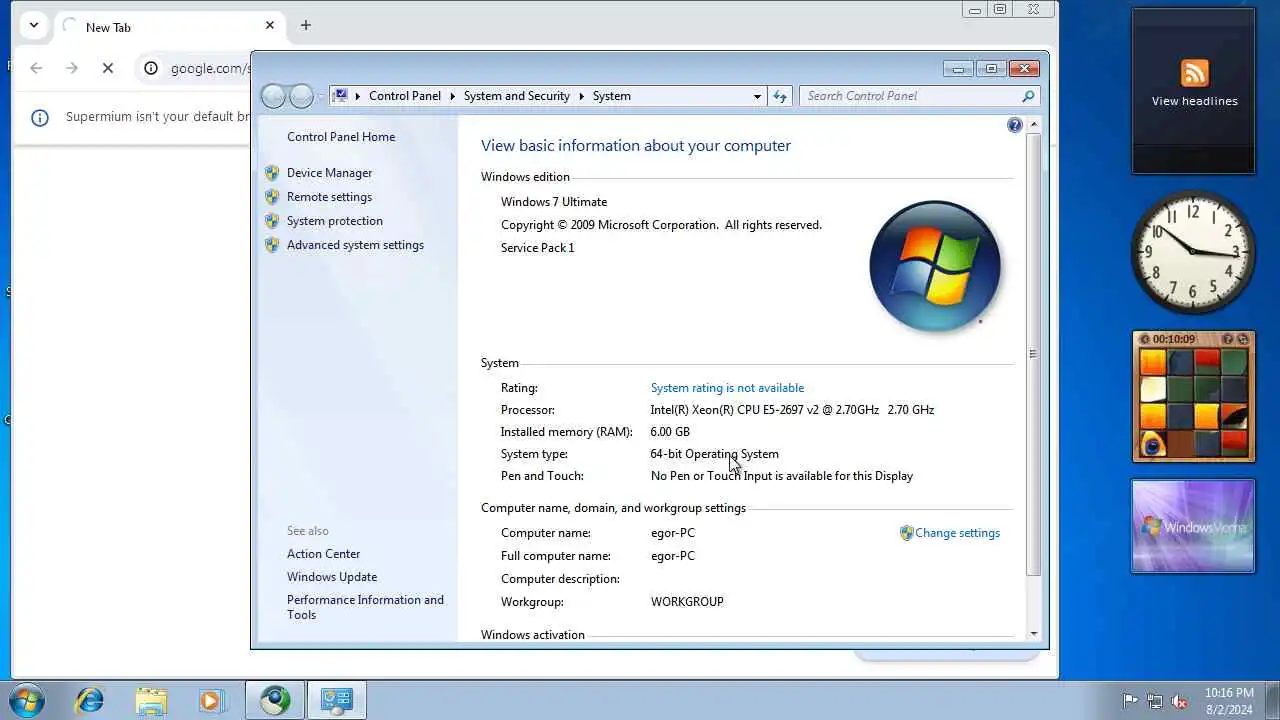Open Advanced system settings link

355,245
